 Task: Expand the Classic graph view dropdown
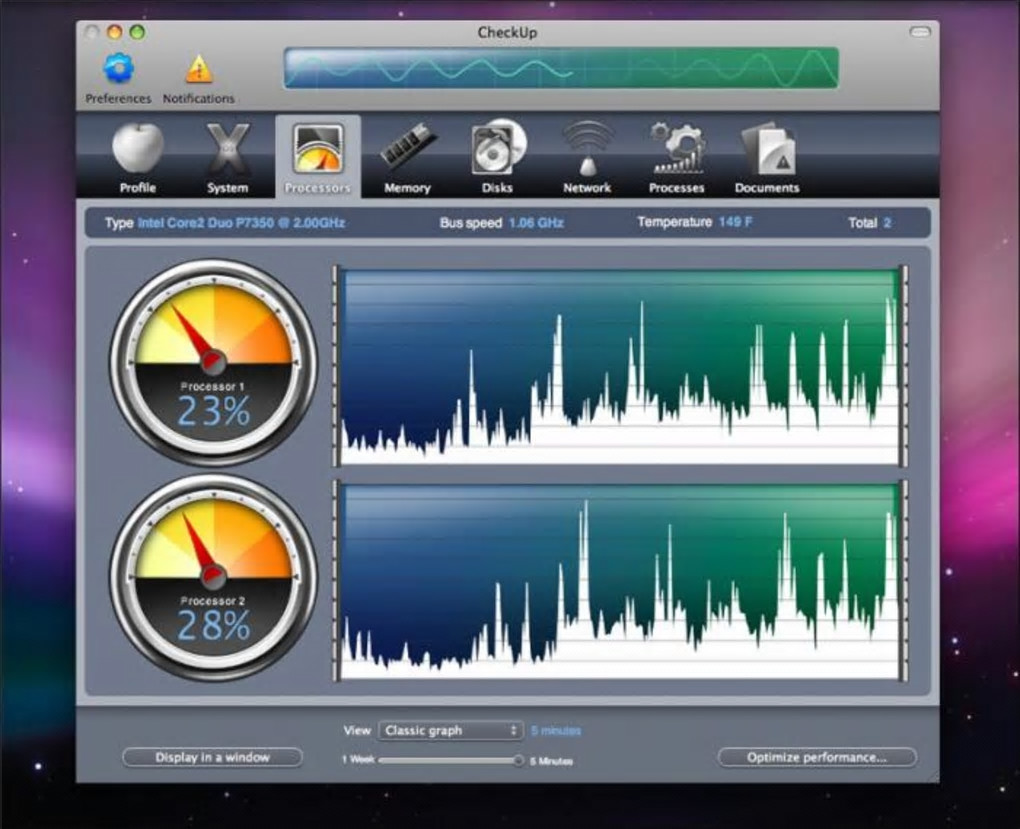click(451, 731)
